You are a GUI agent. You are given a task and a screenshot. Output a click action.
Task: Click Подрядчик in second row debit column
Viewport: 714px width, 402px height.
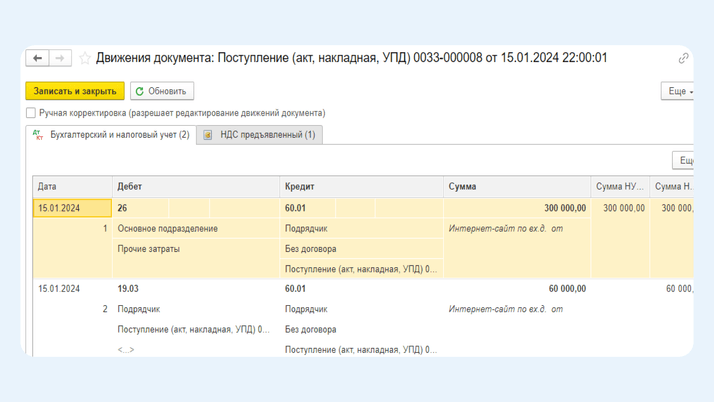pos(139,309)
